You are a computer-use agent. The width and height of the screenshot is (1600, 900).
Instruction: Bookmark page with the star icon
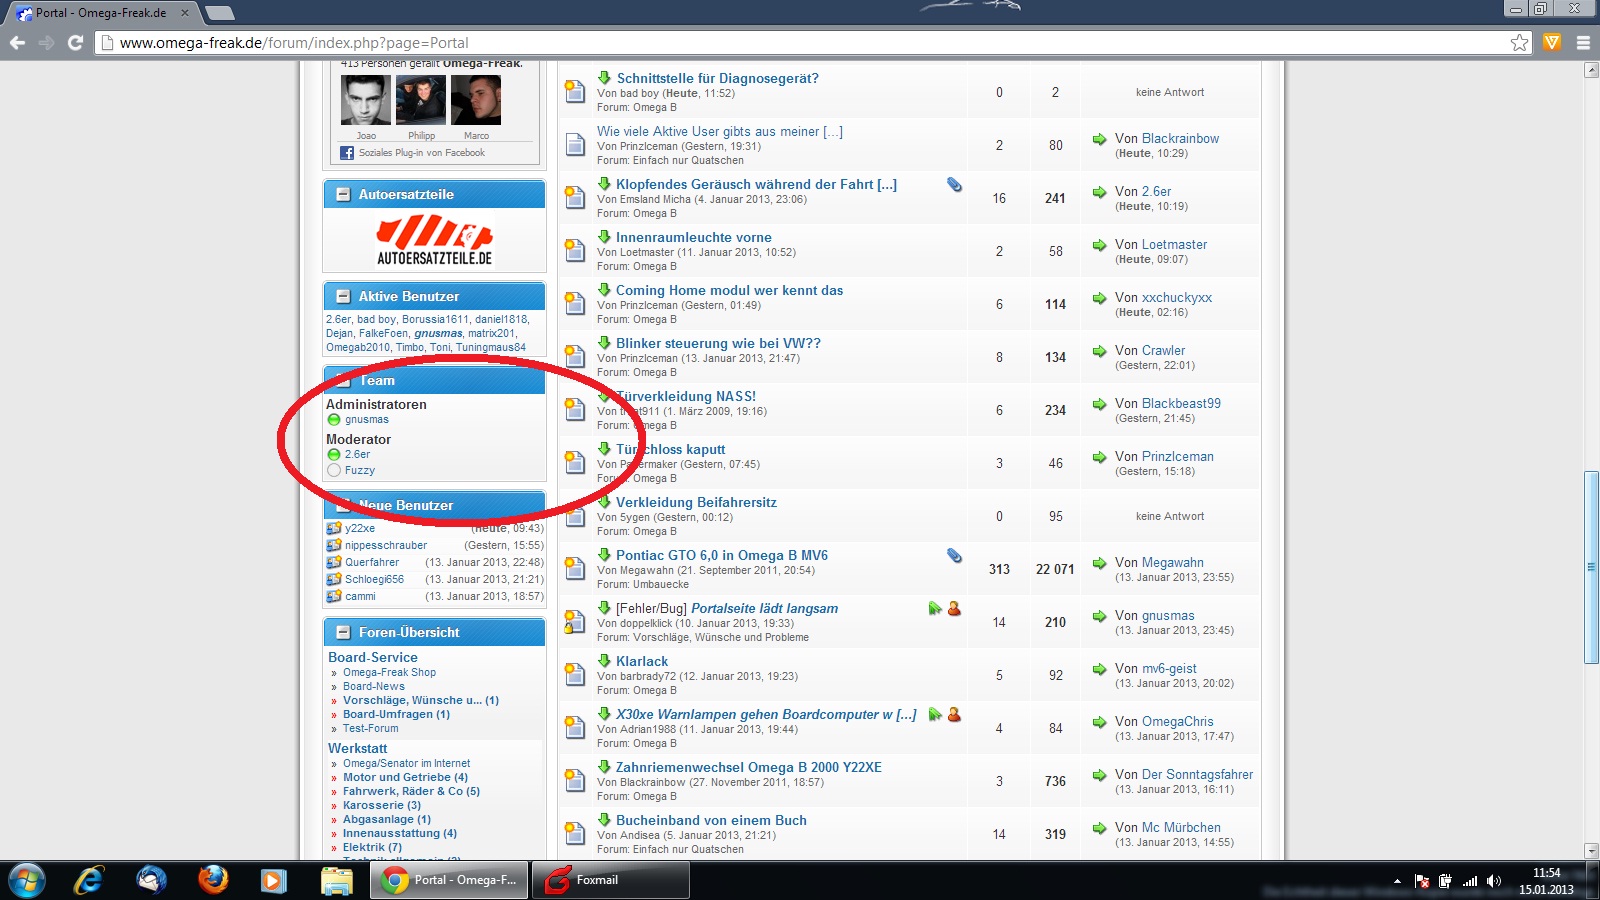pos(1519,42)
